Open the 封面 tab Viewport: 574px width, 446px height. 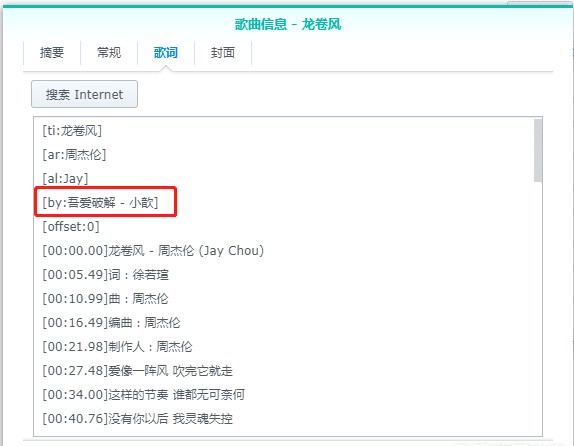[x=223, y=53]
